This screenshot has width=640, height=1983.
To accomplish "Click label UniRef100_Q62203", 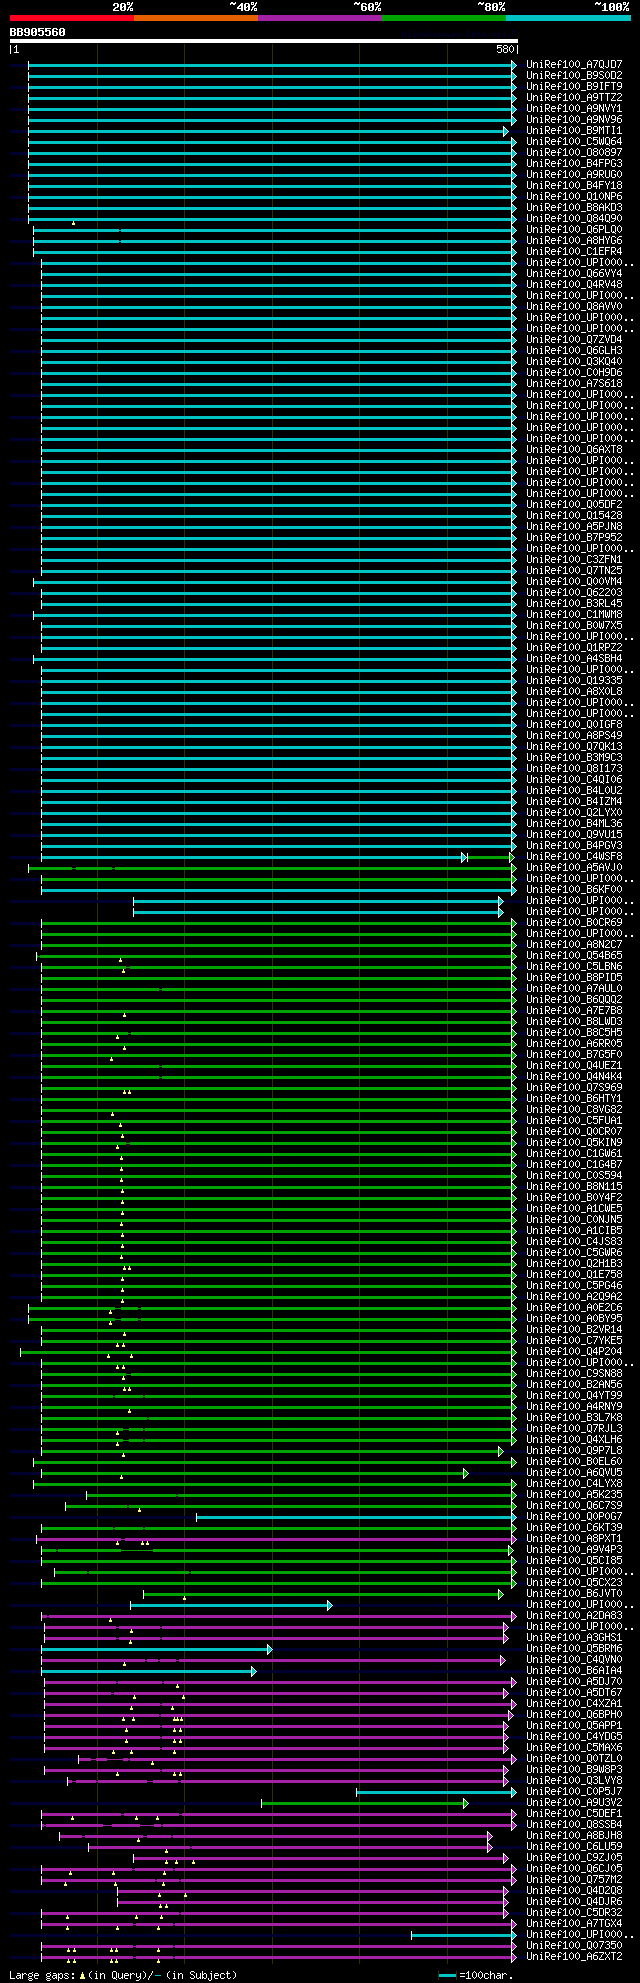I will tap(574, 593).
